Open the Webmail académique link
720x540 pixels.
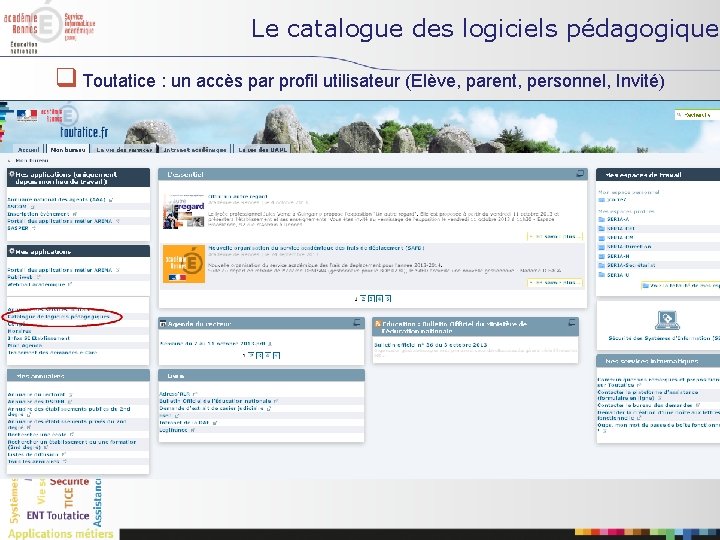(x=36, y=284)
